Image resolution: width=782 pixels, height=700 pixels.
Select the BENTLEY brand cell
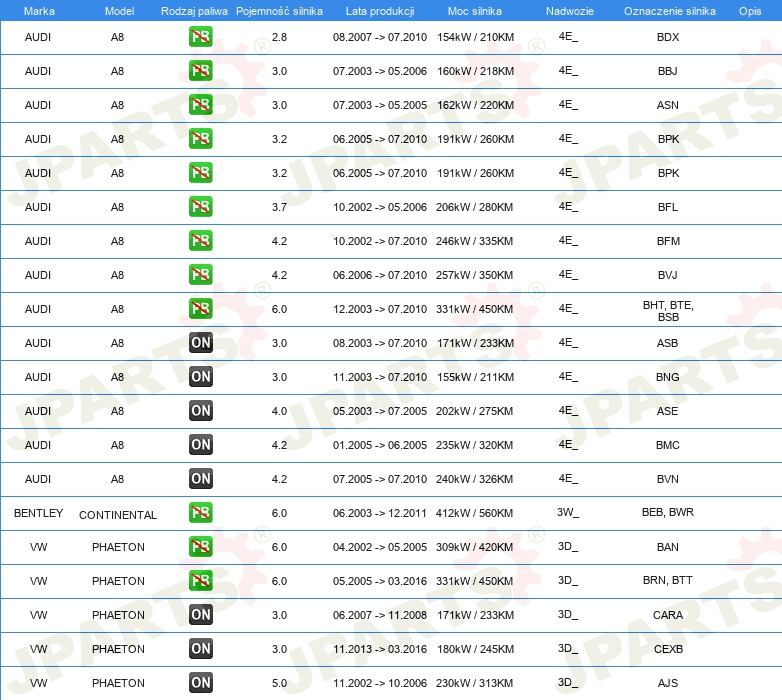pos(38,513)
